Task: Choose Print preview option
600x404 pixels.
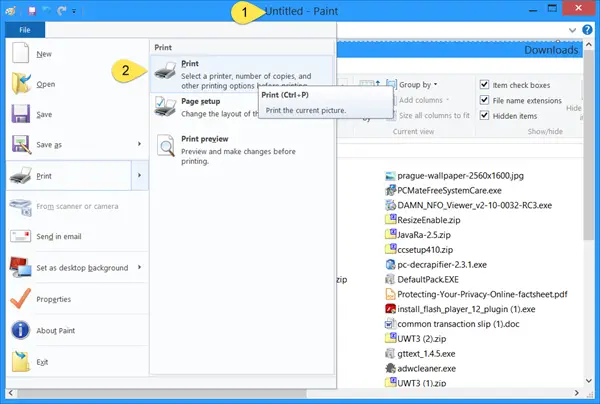Action: click(241, 150)
